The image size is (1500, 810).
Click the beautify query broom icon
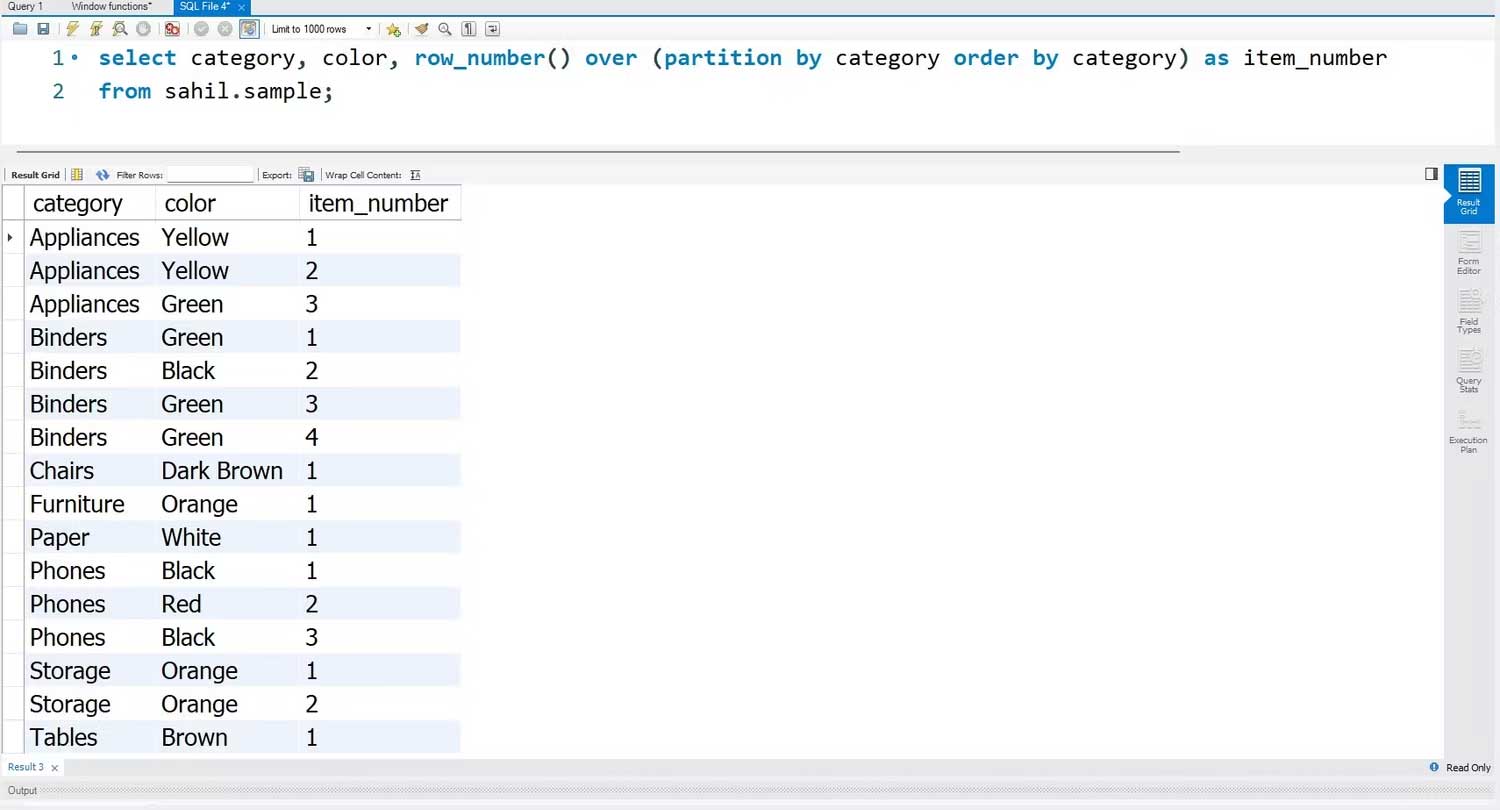[421, 29]
